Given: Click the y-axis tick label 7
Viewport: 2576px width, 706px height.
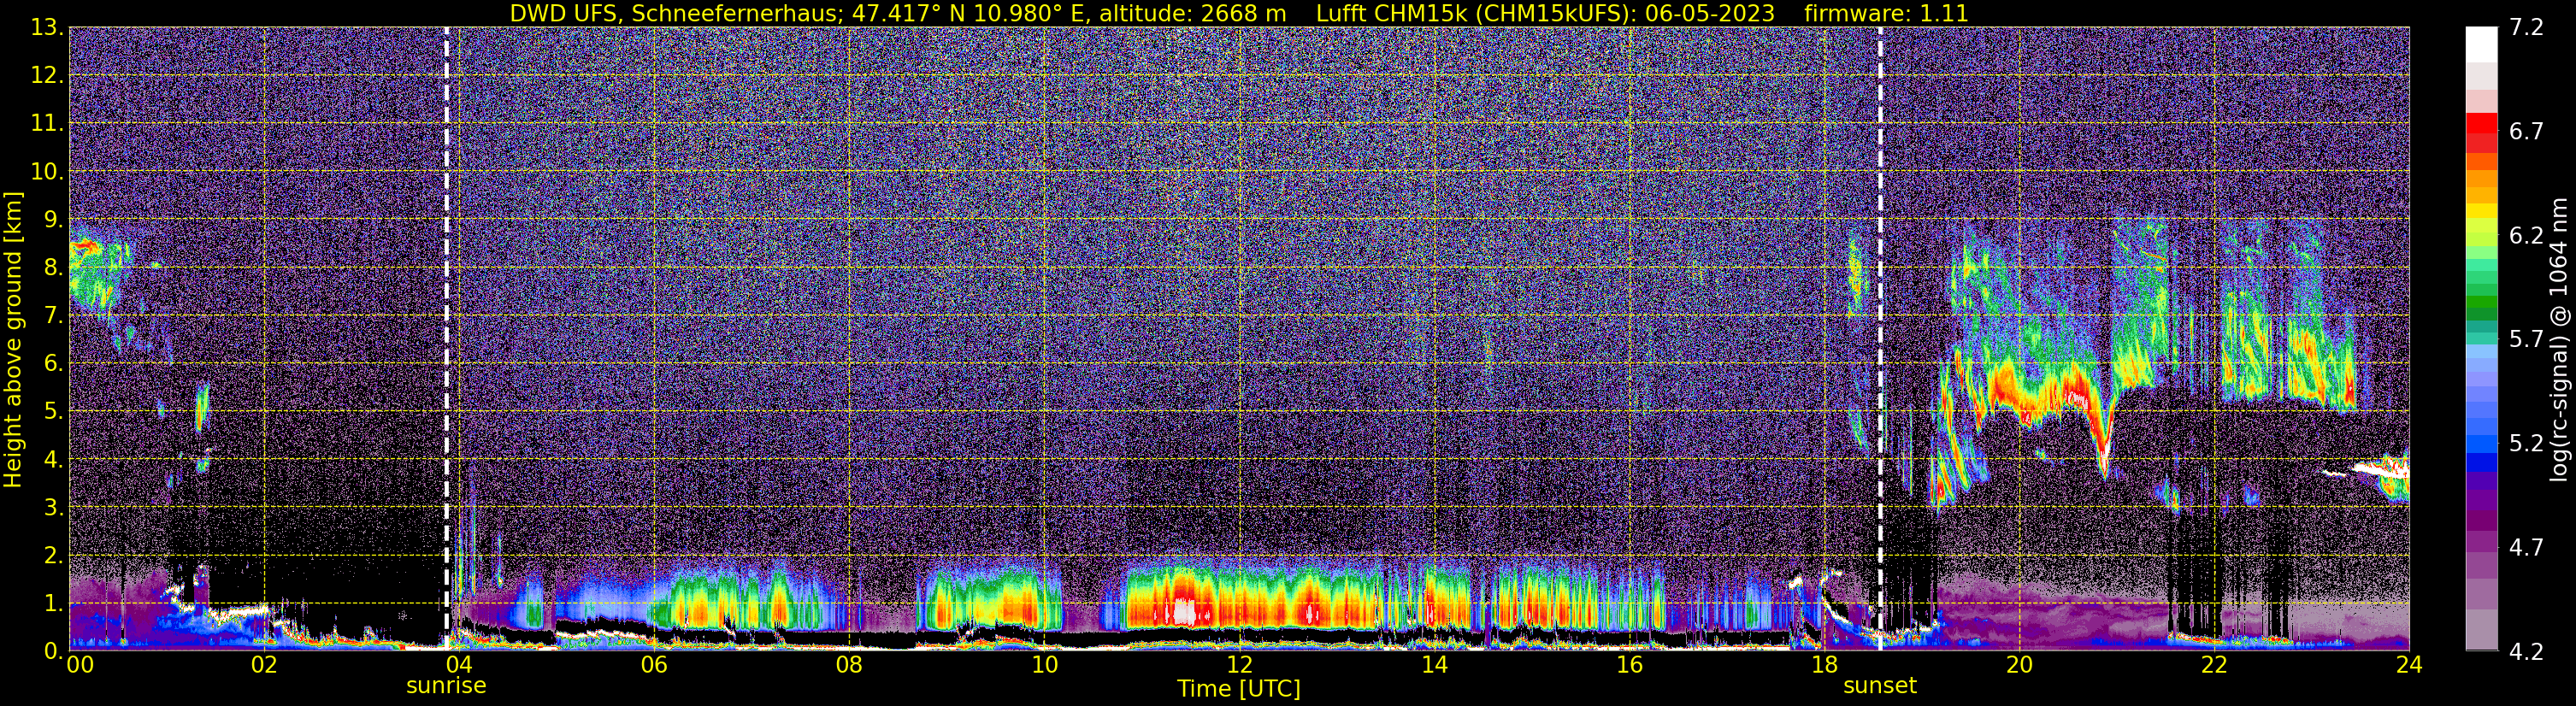Looking at the screenshot, I should click(x=53, y=315).
